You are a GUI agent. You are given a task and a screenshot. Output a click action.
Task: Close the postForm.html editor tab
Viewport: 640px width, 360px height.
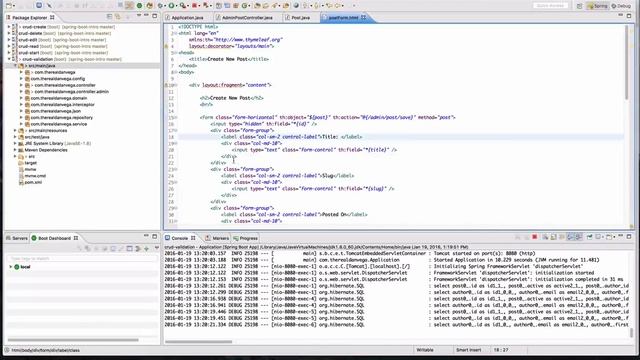tap(364, 17)
